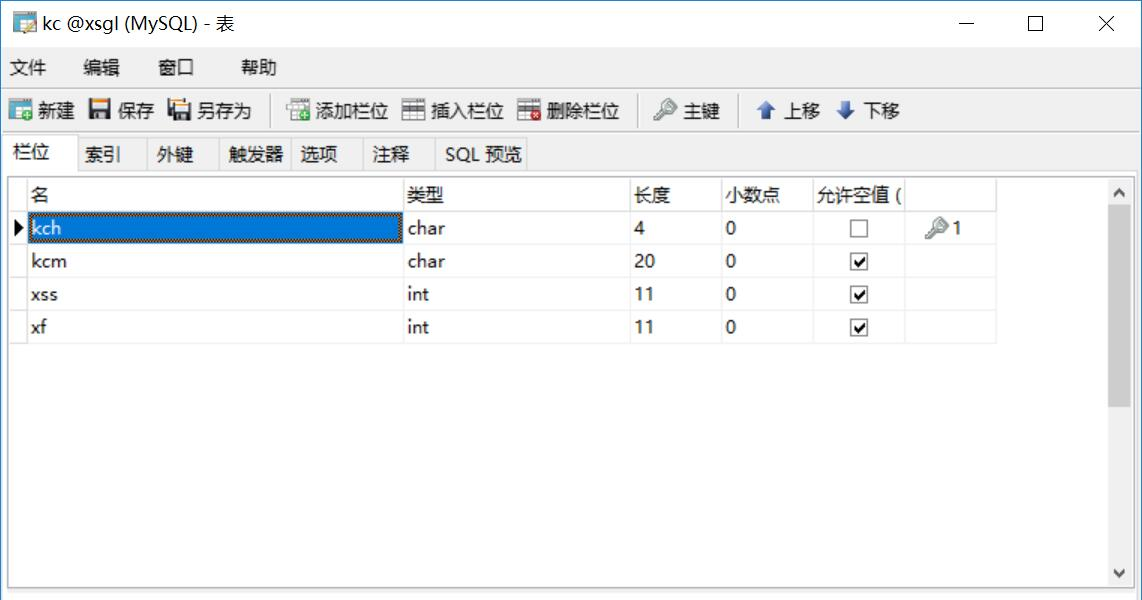Click the 小数点 column header

pos(767,194)
